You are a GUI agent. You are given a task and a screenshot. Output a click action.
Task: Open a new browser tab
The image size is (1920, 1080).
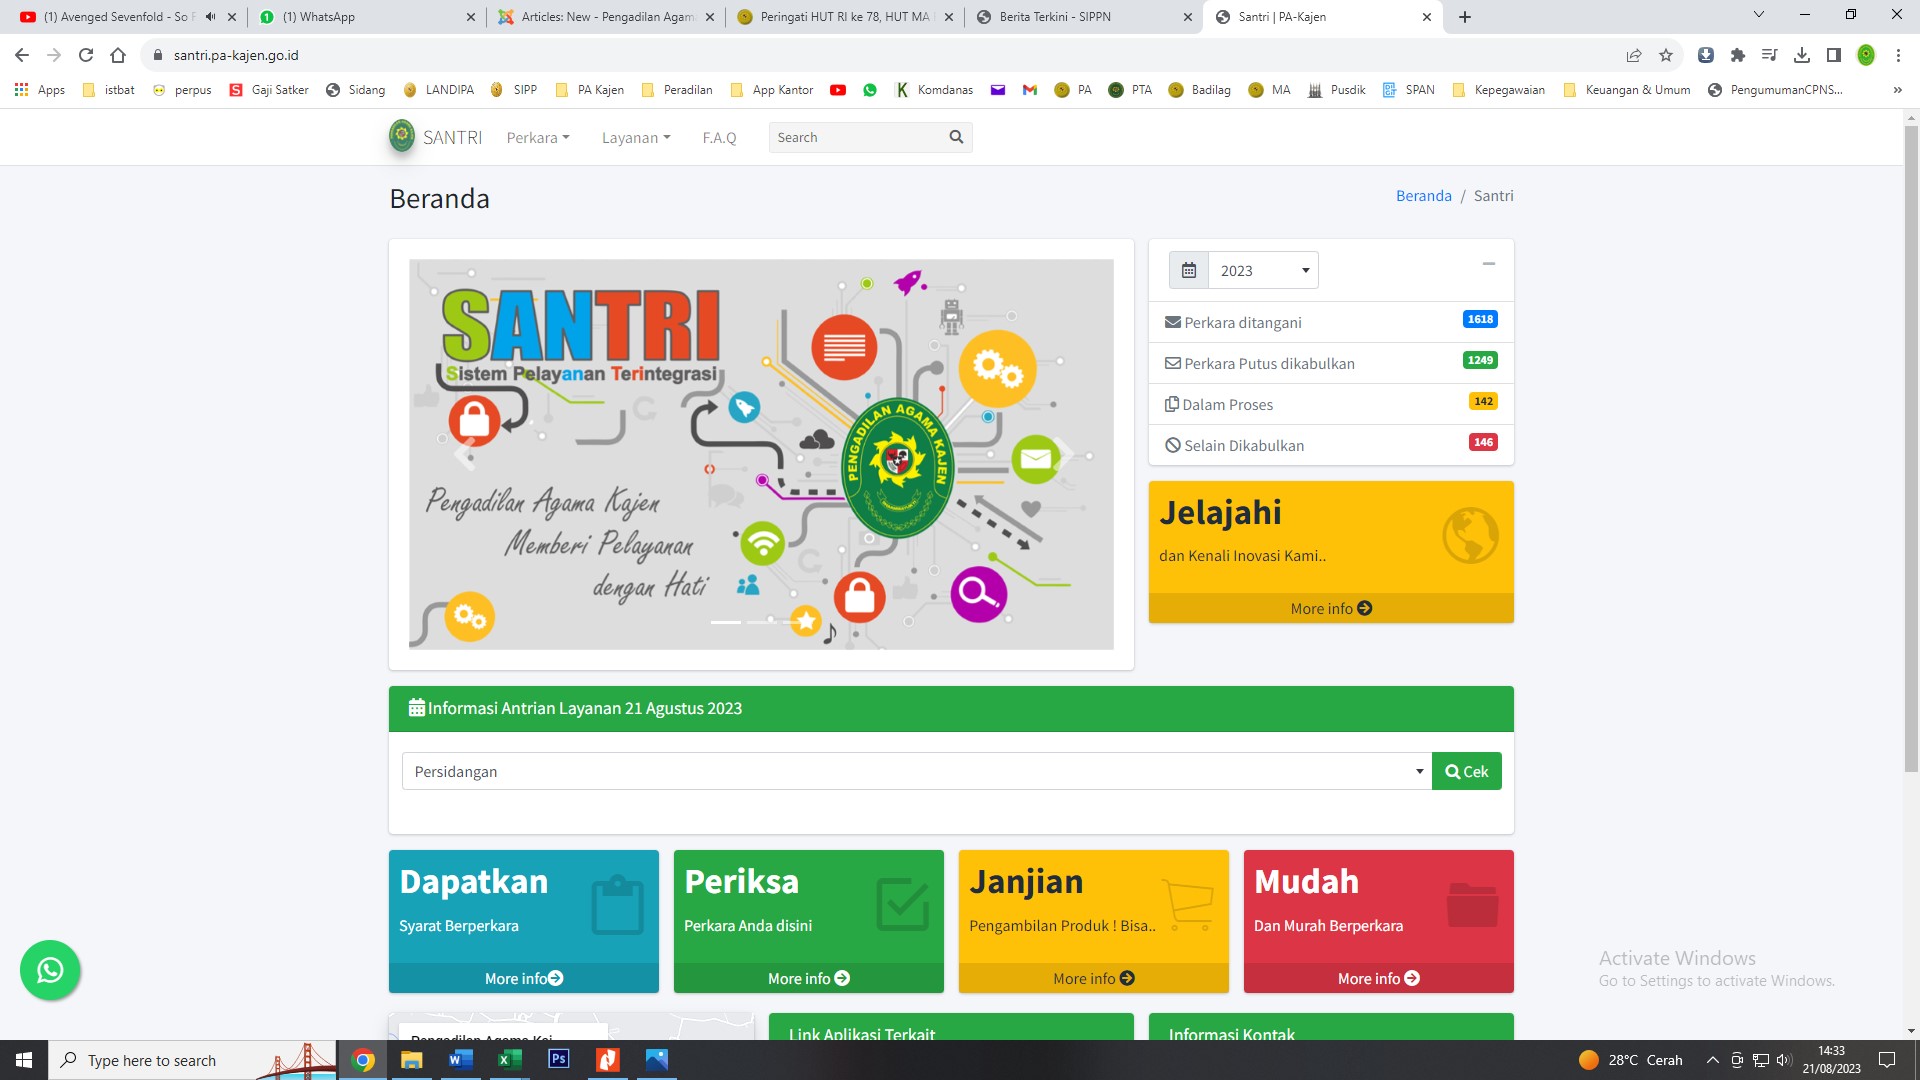[x=1465, y=17]
